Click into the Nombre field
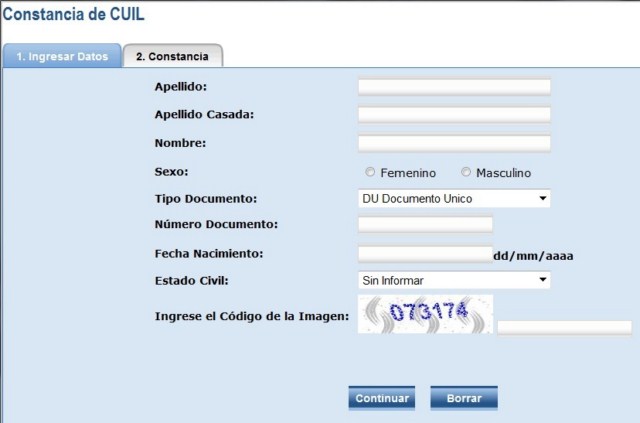This screenshot has width=640, height=423. click(x=454, y=143)
